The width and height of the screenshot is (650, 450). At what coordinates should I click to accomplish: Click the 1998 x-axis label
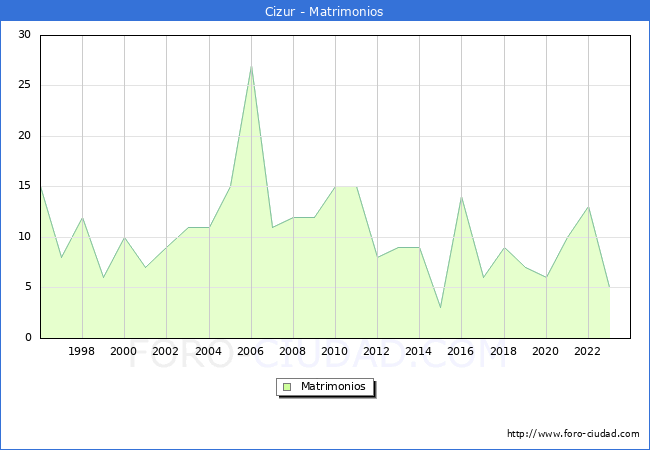82,351
